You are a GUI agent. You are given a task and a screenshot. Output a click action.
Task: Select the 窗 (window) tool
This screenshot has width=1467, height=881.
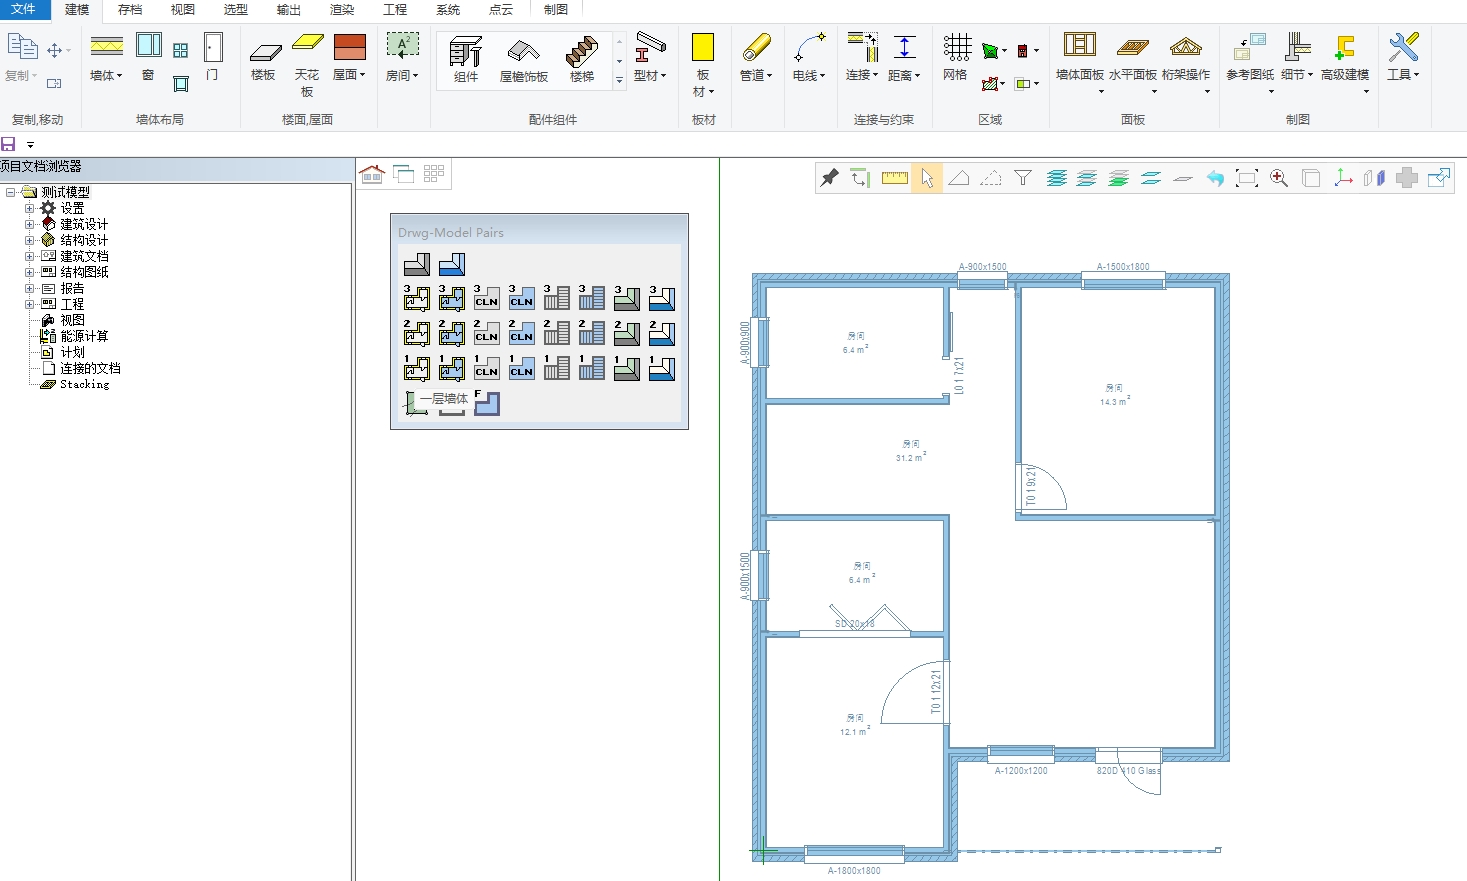149,56
